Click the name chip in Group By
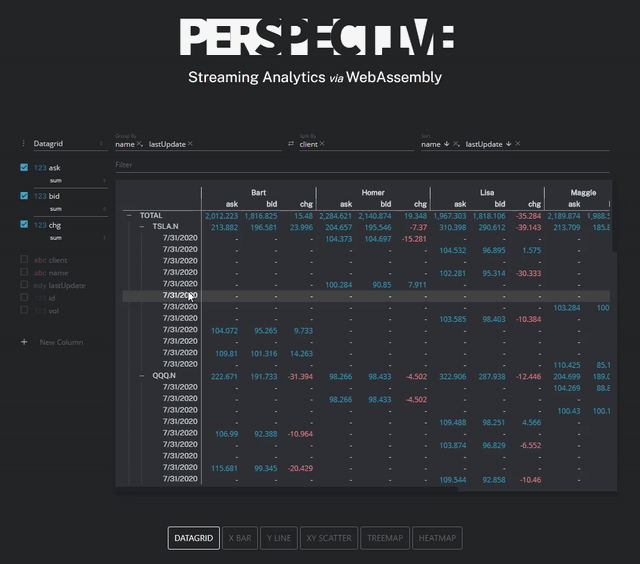This screenshot has height=564, width=640. pyautogui.click(x=124, y=144)
